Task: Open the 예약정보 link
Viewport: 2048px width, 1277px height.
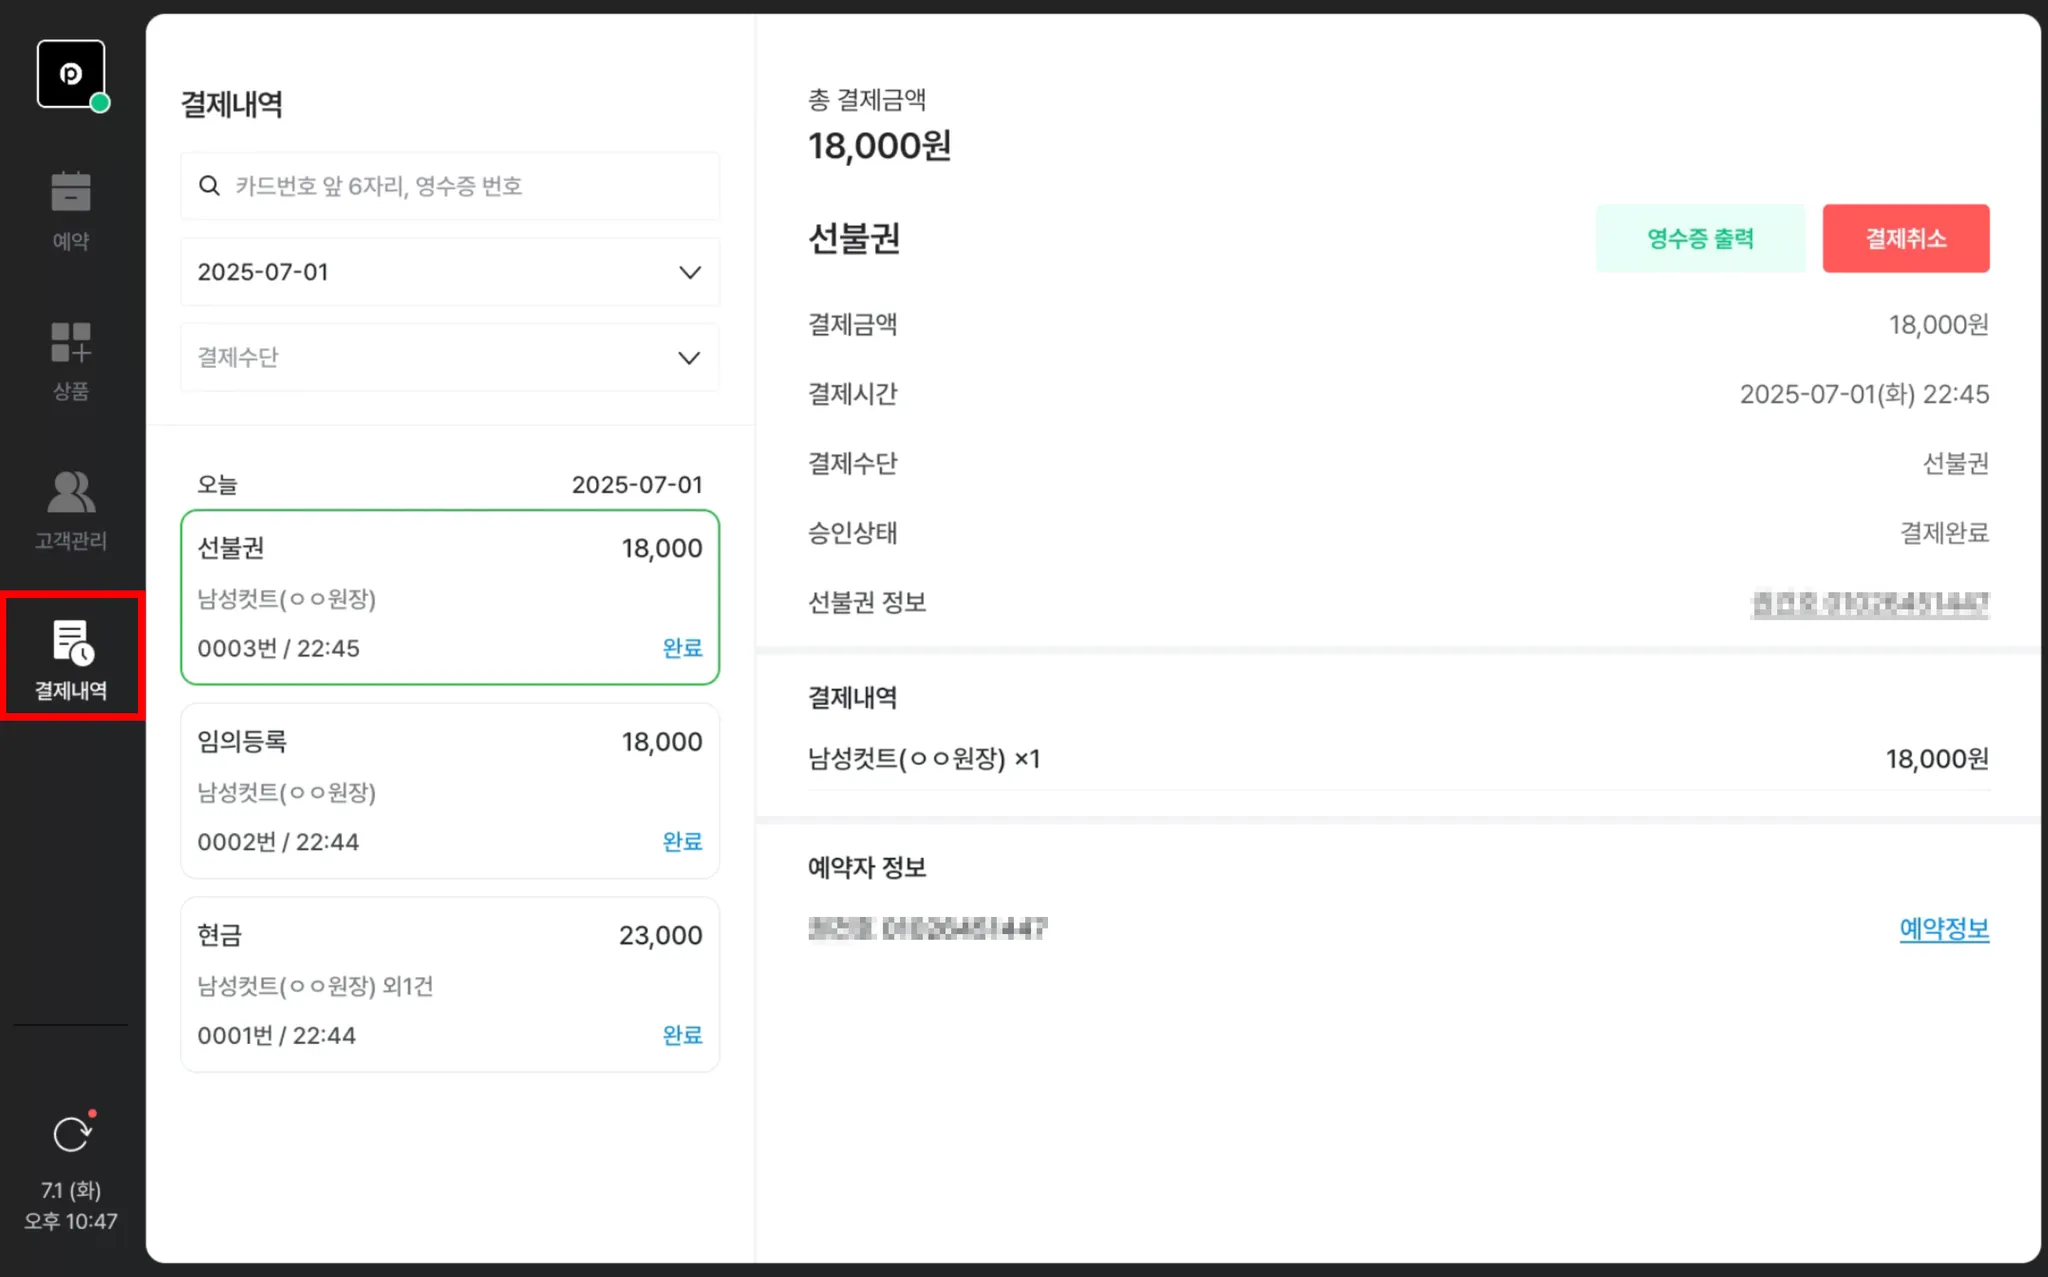Action: [x=1943, y=929]
